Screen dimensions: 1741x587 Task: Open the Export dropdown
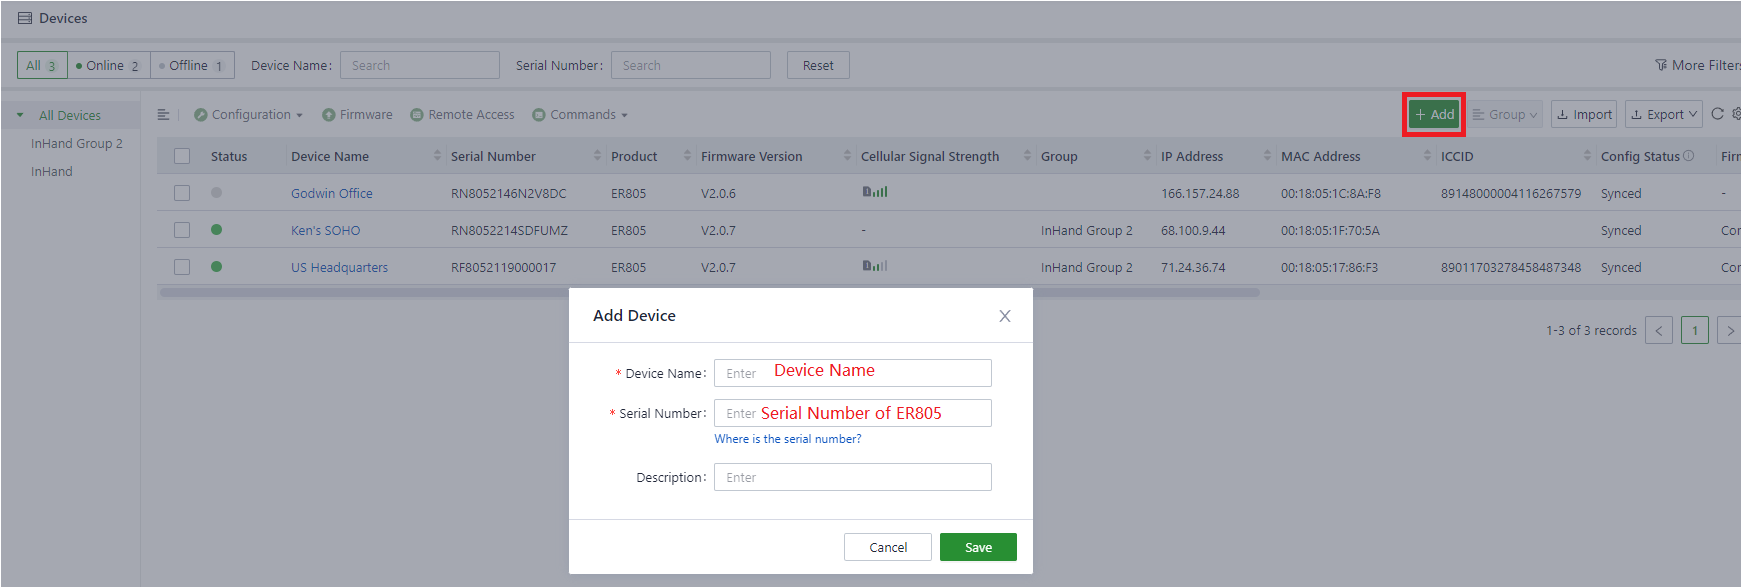coord(1663,115)
